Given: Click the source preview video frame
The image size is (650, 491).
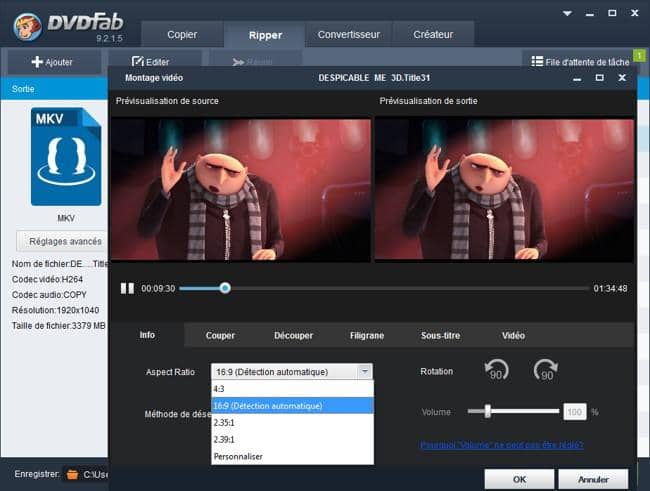Looking at the screenshot, I should click(241, 190).
